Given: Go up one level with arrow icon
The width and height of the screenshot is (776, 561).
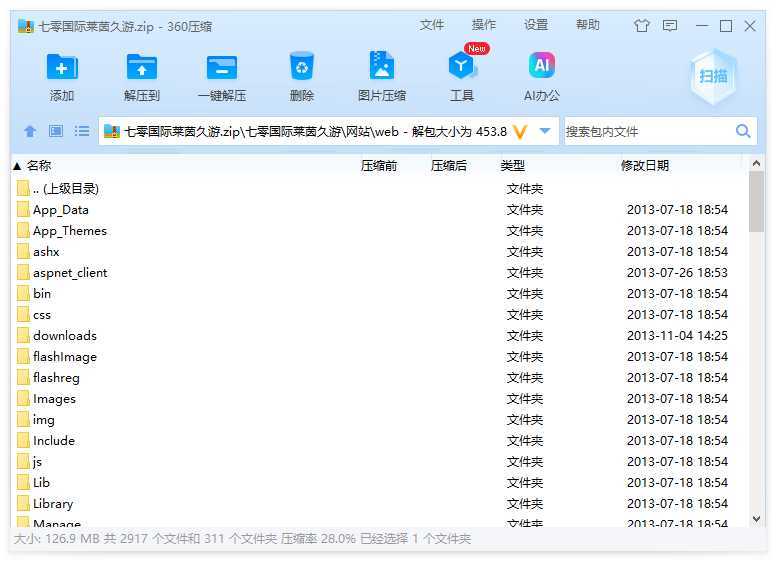Looking at the screenshot, I should click(x=30, y=131).
